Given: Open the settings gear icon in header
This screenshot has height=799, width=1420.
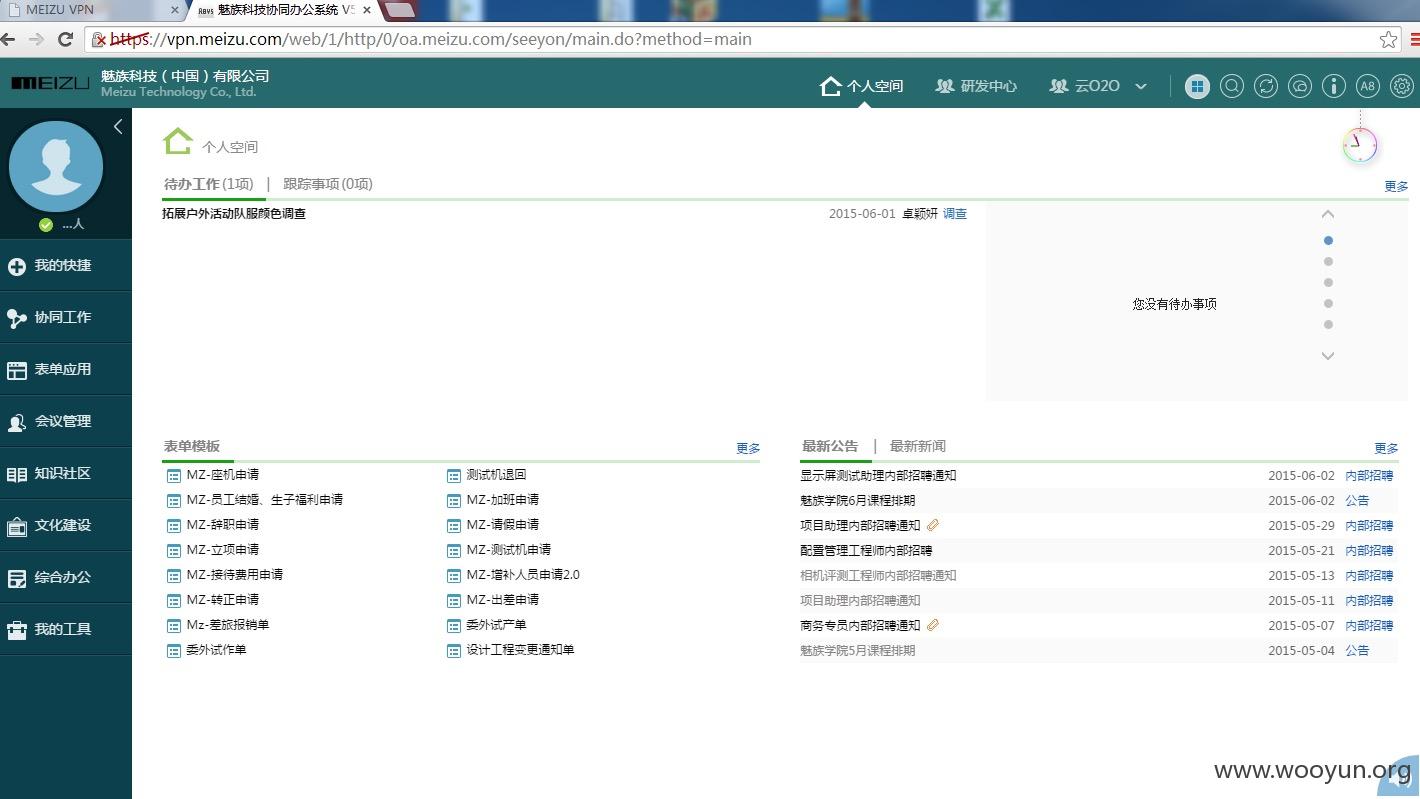Looking at the screenshot, I should [x=1402, y=86].
